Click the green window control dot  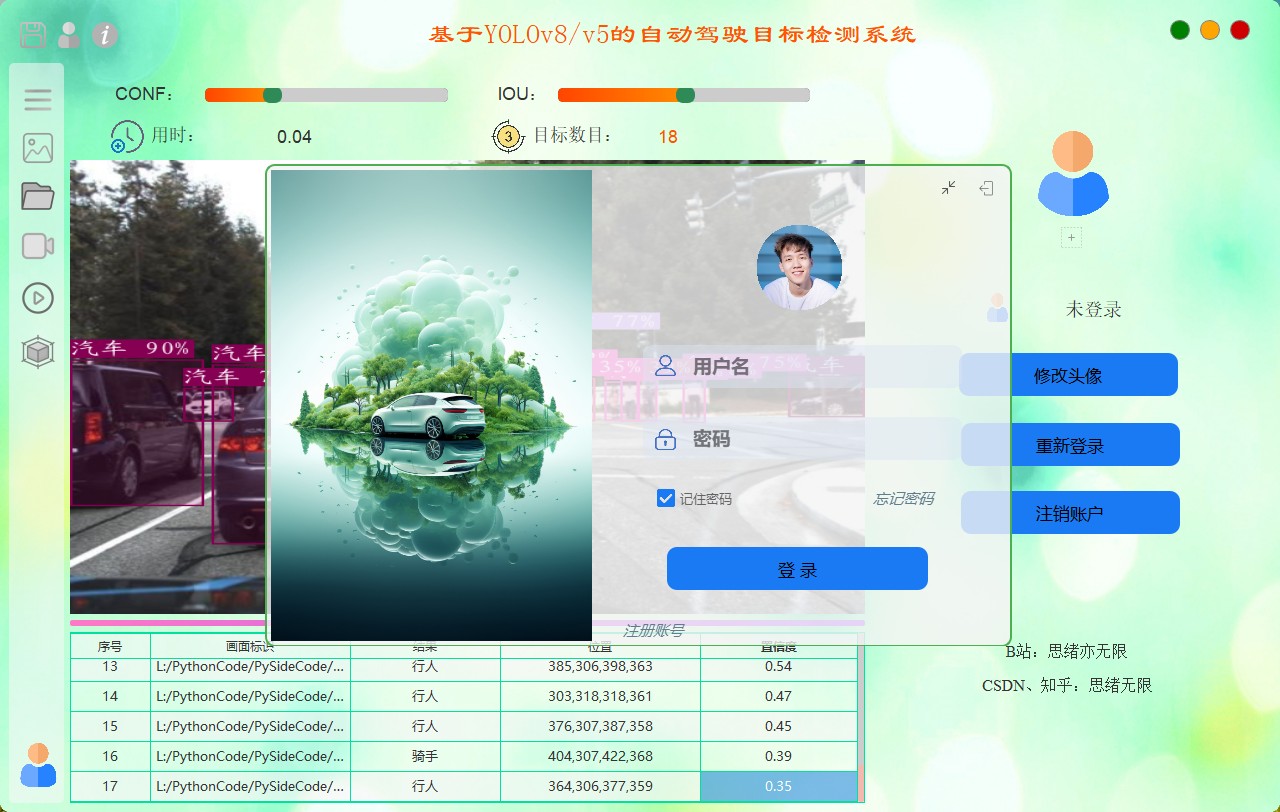click(x=1180, y=30)
